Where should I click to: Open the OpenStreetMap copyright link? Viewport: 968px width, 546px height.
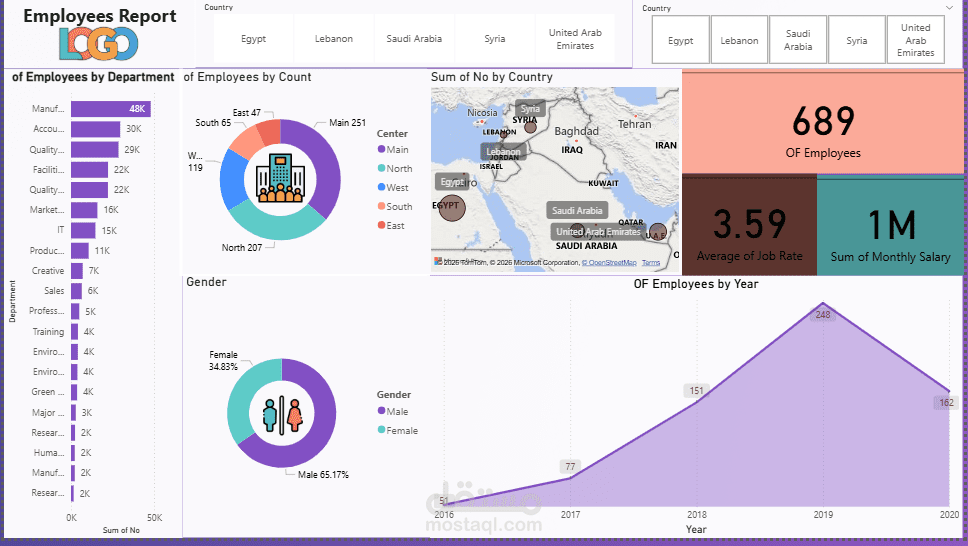[609, 262]
